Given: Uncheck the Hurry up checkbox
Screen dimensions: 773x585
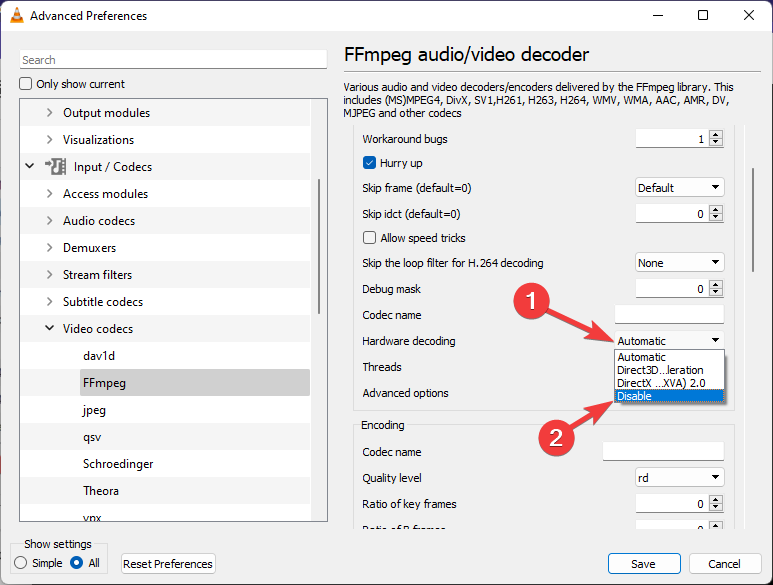Looking at the screenshot, I should (369, 163).
